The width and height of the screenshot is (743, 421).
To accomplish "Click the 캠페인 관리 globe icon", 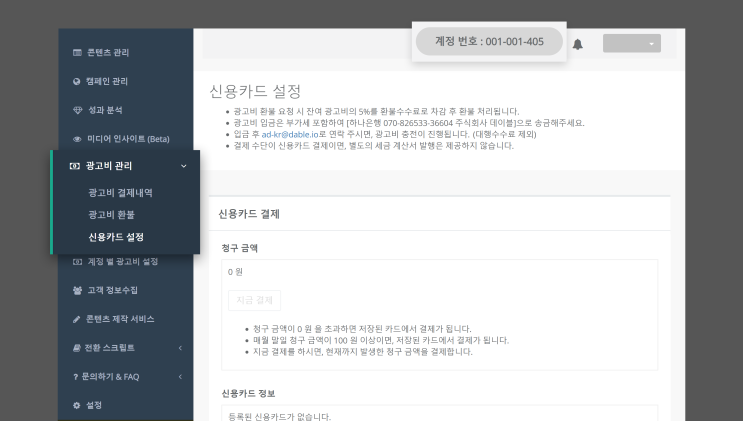I will coord(76,82).
